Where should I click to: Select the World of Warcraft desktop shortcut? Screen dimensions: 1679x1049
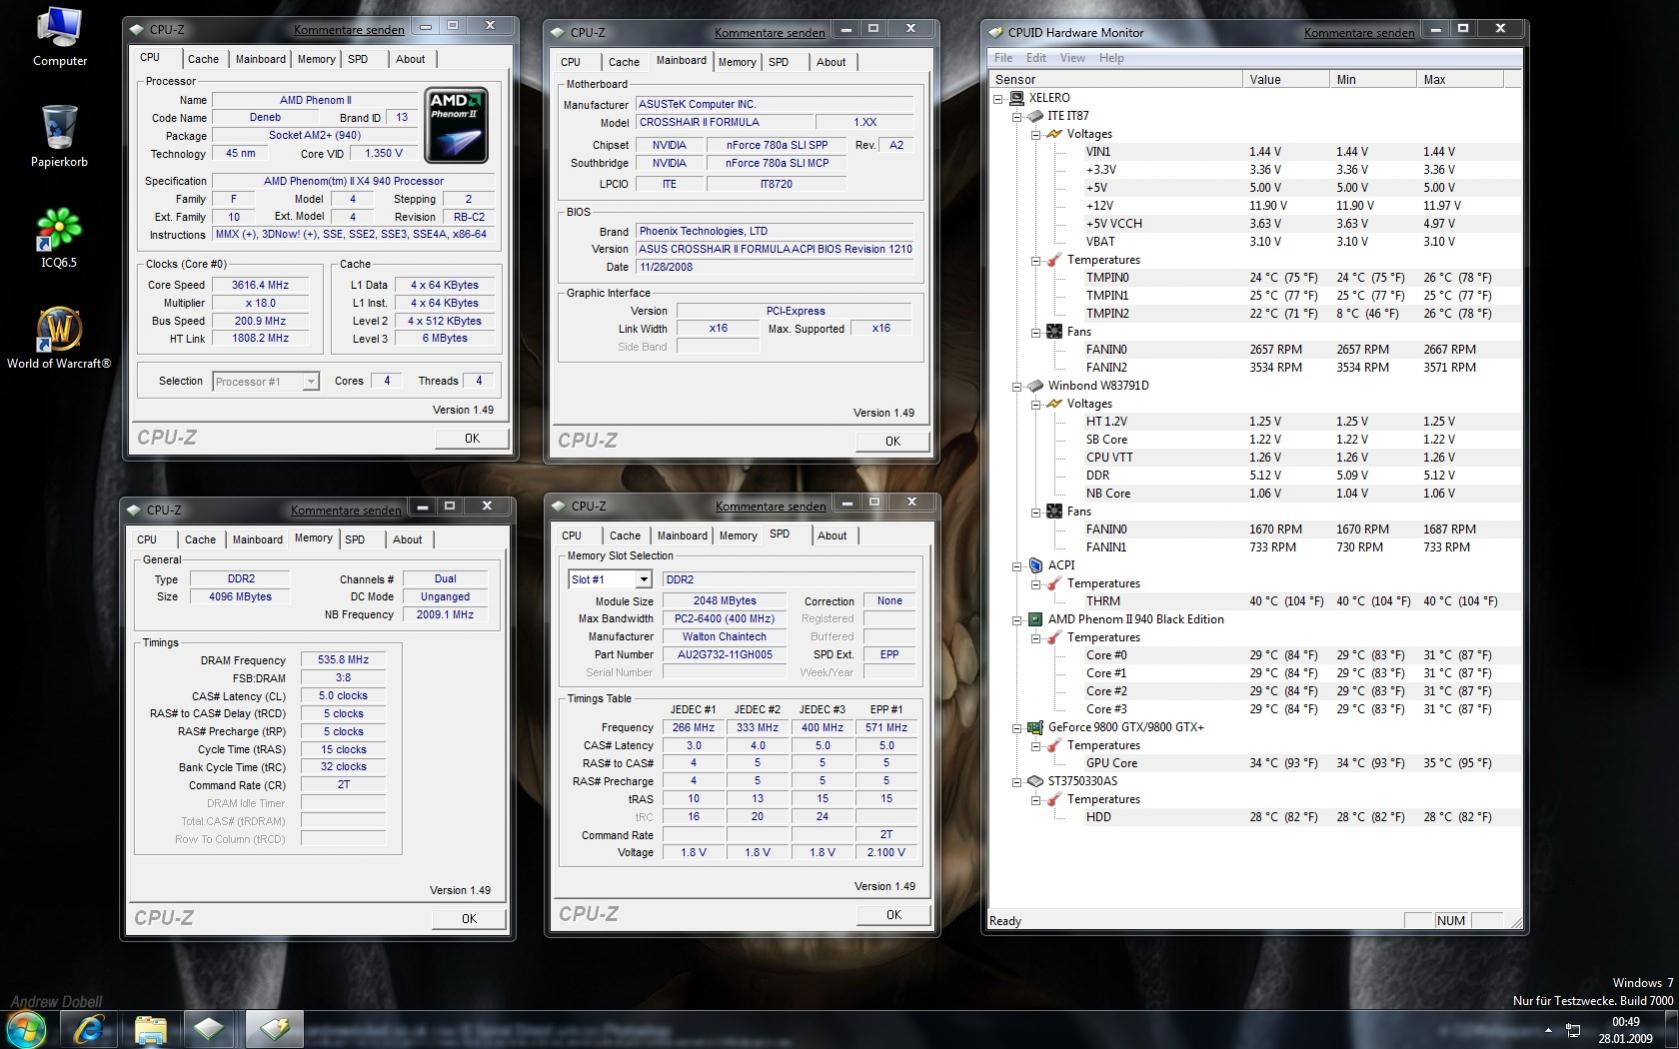click(59, 338)
